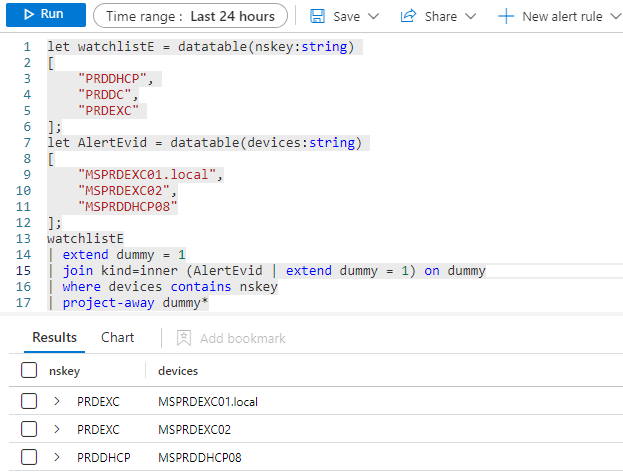Screen dimensions: 623x475
Task: Change the Time range Last 24 hours
Action: 190,16
